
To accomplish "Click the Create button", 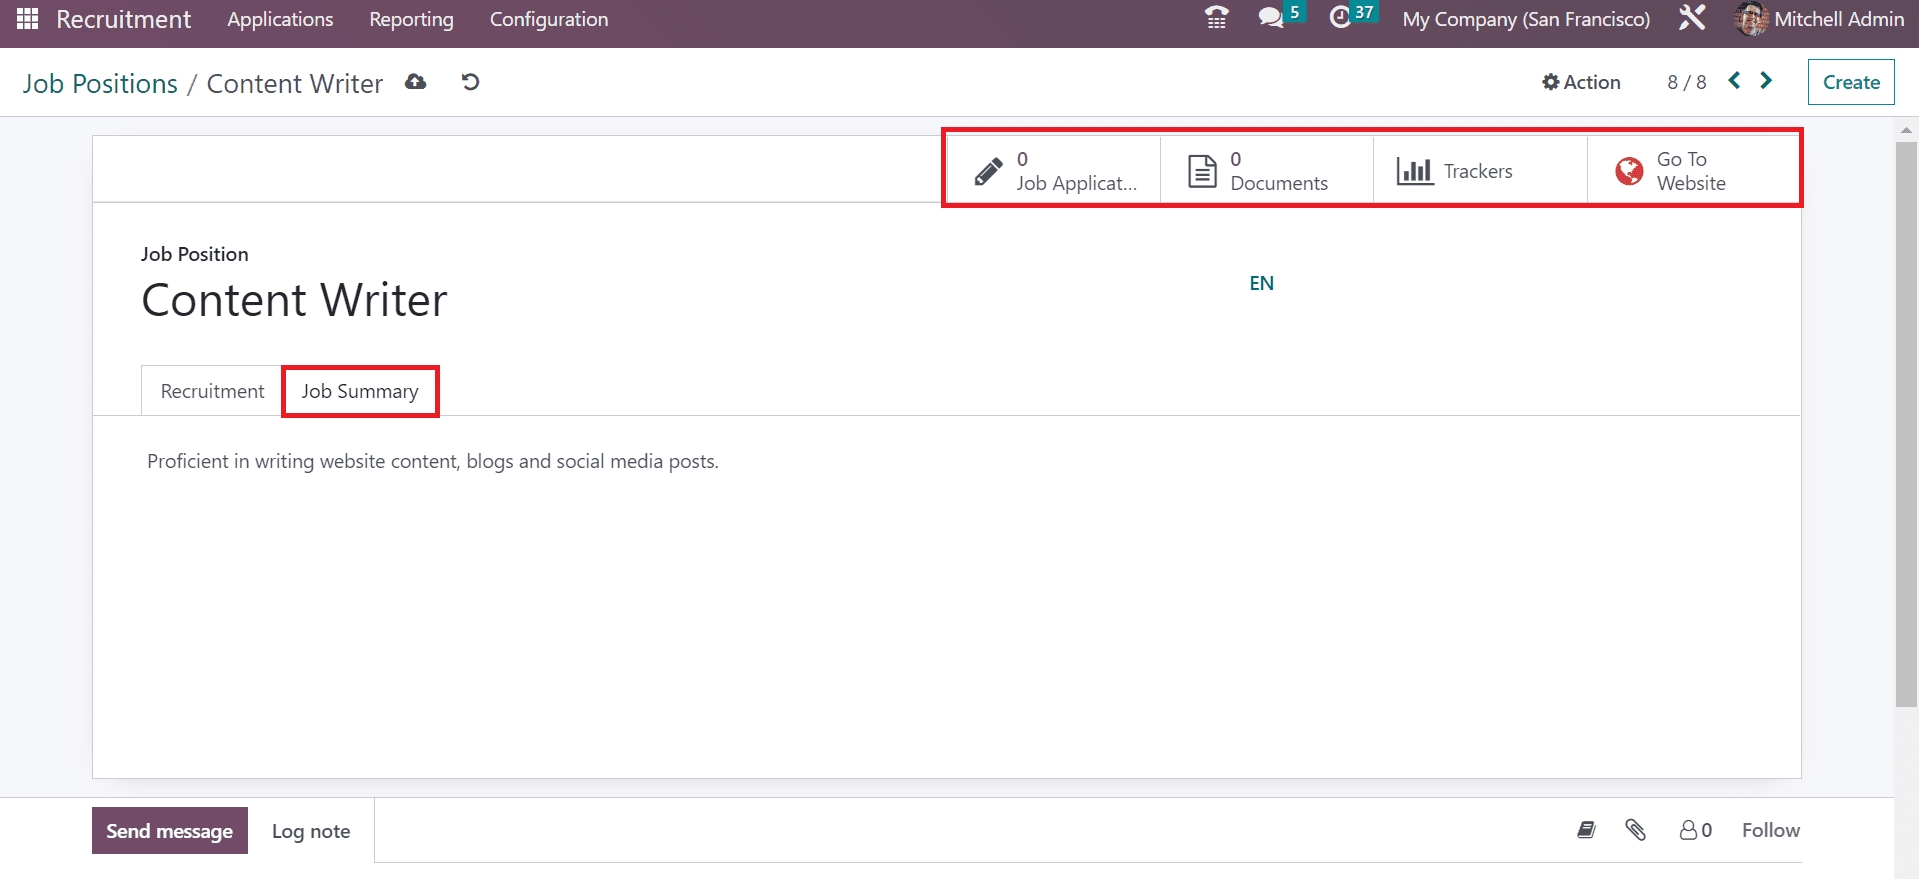I will pyautogui.click(x=1851, y=82).
